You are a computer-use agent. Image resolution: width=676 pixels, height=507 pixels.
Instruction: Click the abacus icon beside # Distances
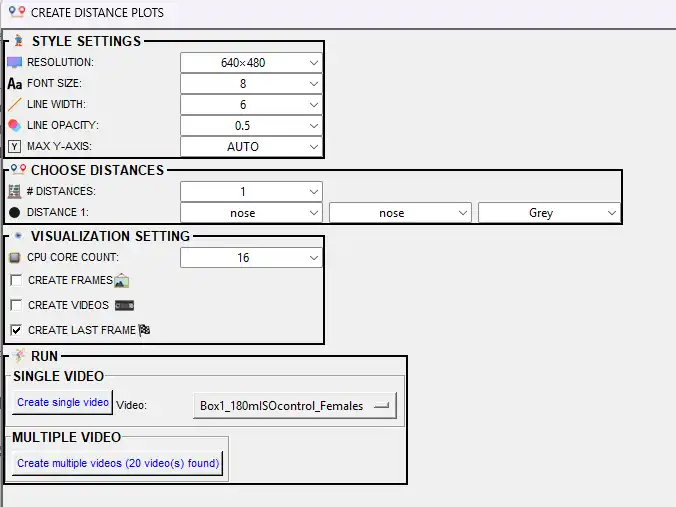pyautogui.click(x=15, y=191)
